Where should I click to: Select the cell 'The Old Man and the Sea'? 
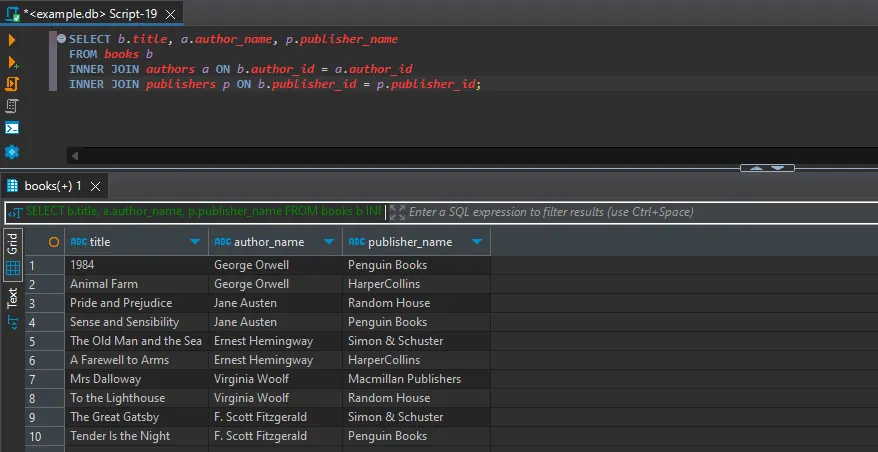coord(137,341)
